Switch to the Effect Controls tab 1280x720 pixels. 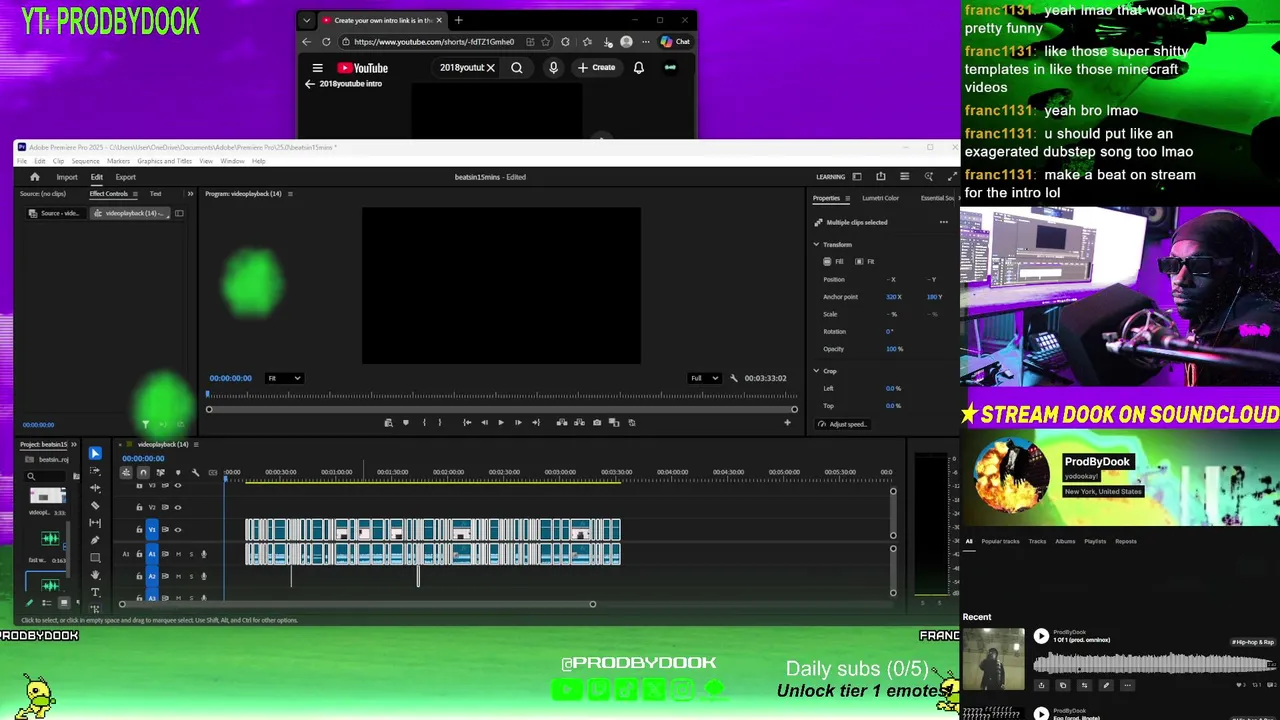[109, 193]
